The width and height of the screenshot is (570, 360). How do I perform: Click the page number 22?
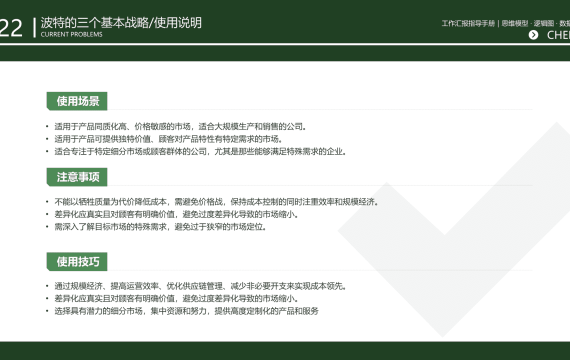tap(11, 28)
